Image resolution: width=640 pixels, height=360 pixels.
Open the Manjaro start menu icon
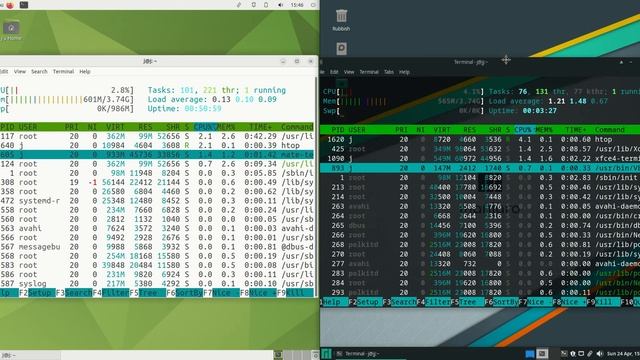tap(326, 353)
